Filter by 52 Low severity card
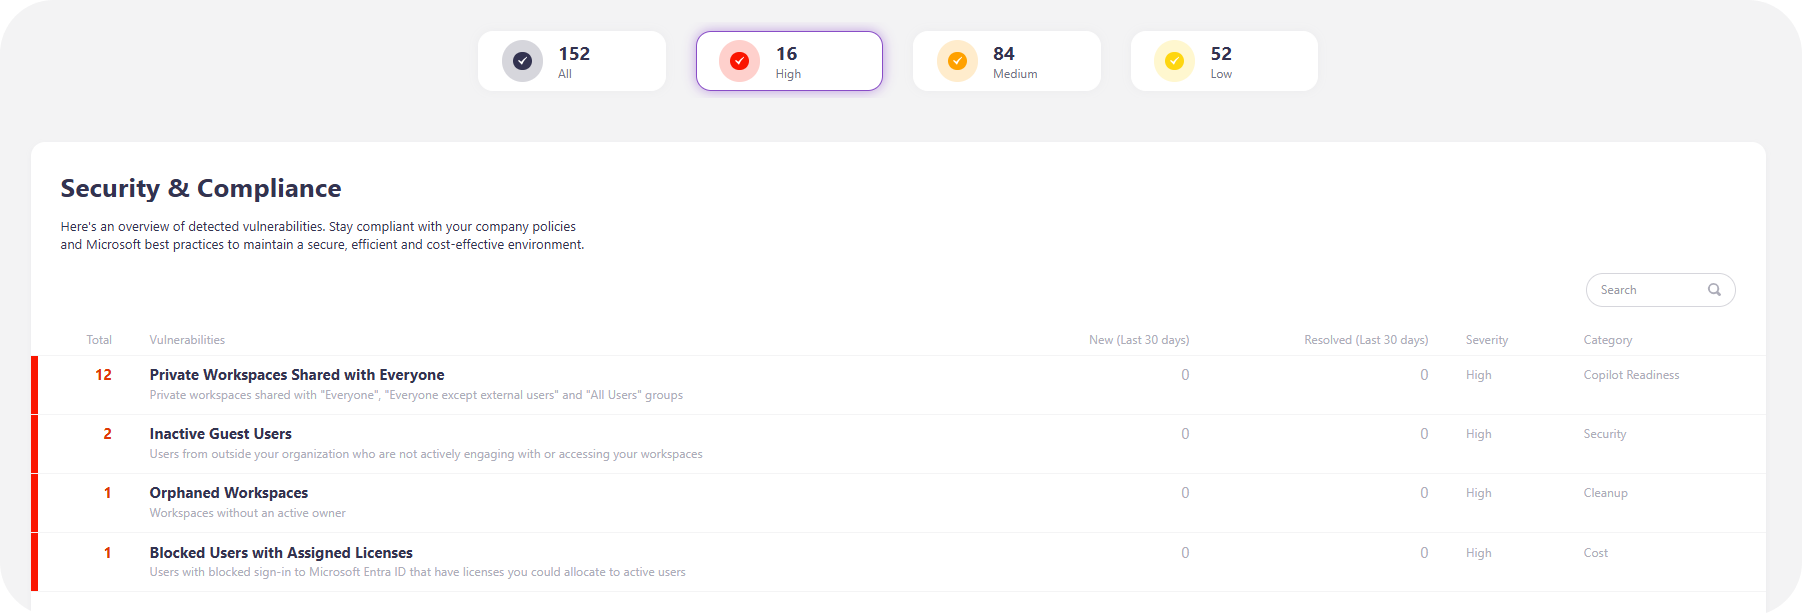Viewport: 1802px width, 616px height. point(1224,61)
